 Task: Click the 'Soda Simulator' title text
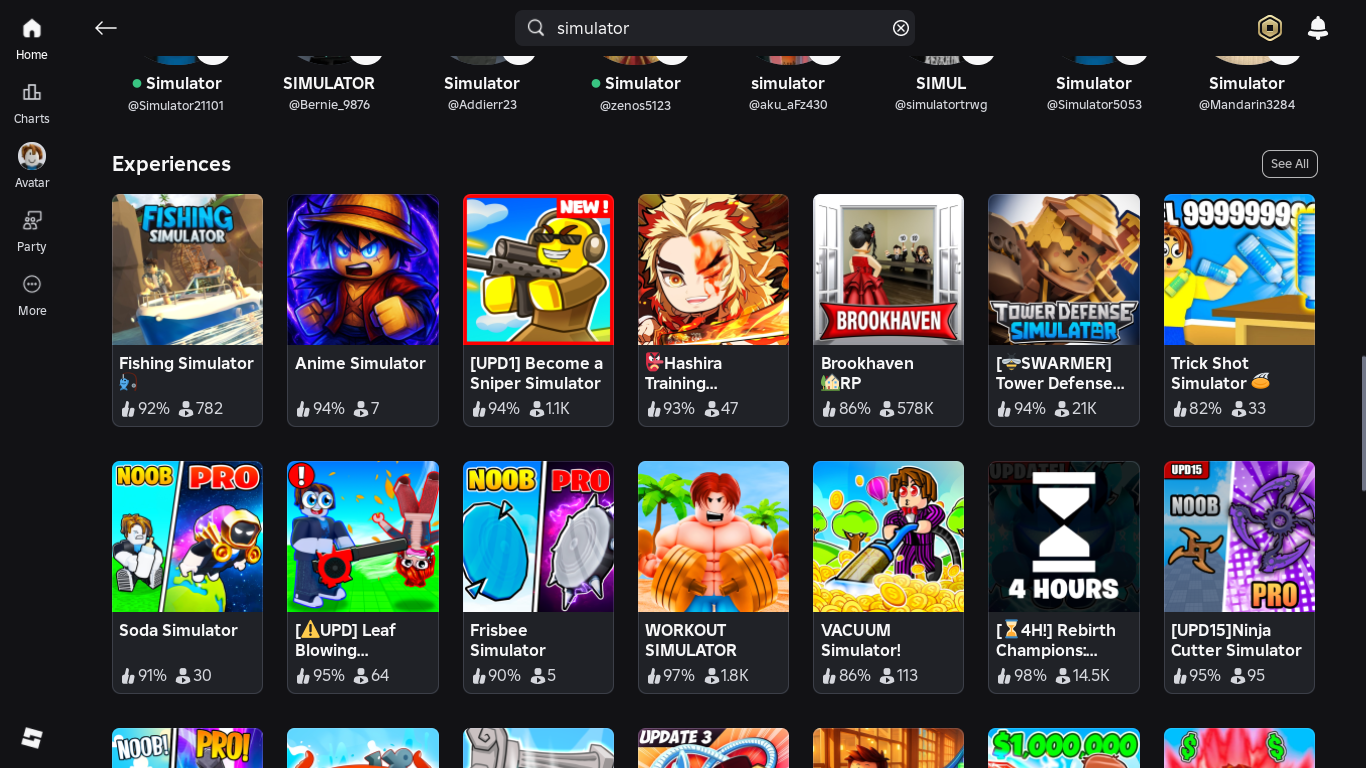pos(178,631)
